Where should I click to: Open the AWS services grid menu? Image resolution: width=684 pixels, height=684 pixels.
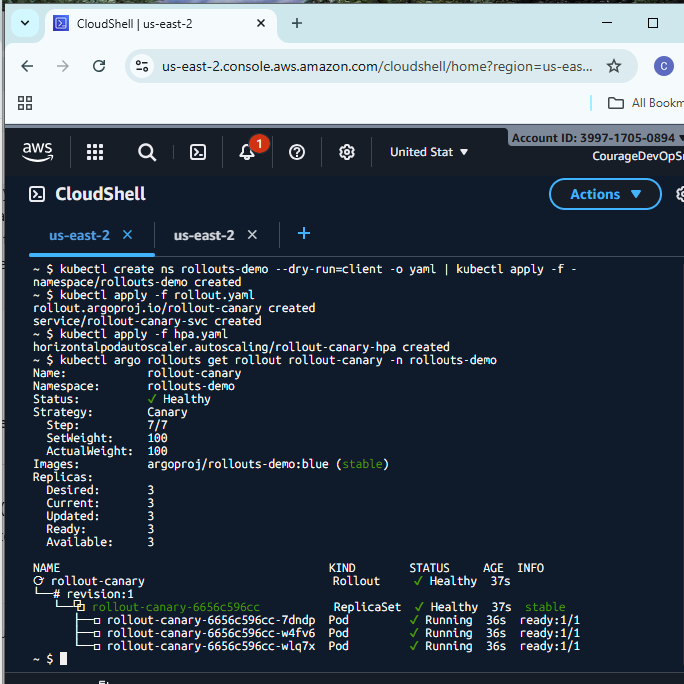[95, 152]
